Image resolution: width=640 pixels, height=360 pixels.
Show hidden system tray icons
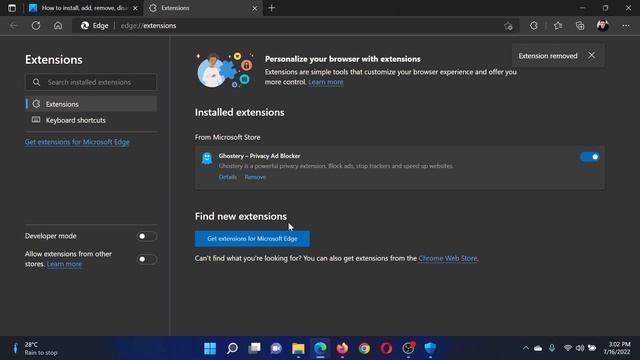(526, 348)
